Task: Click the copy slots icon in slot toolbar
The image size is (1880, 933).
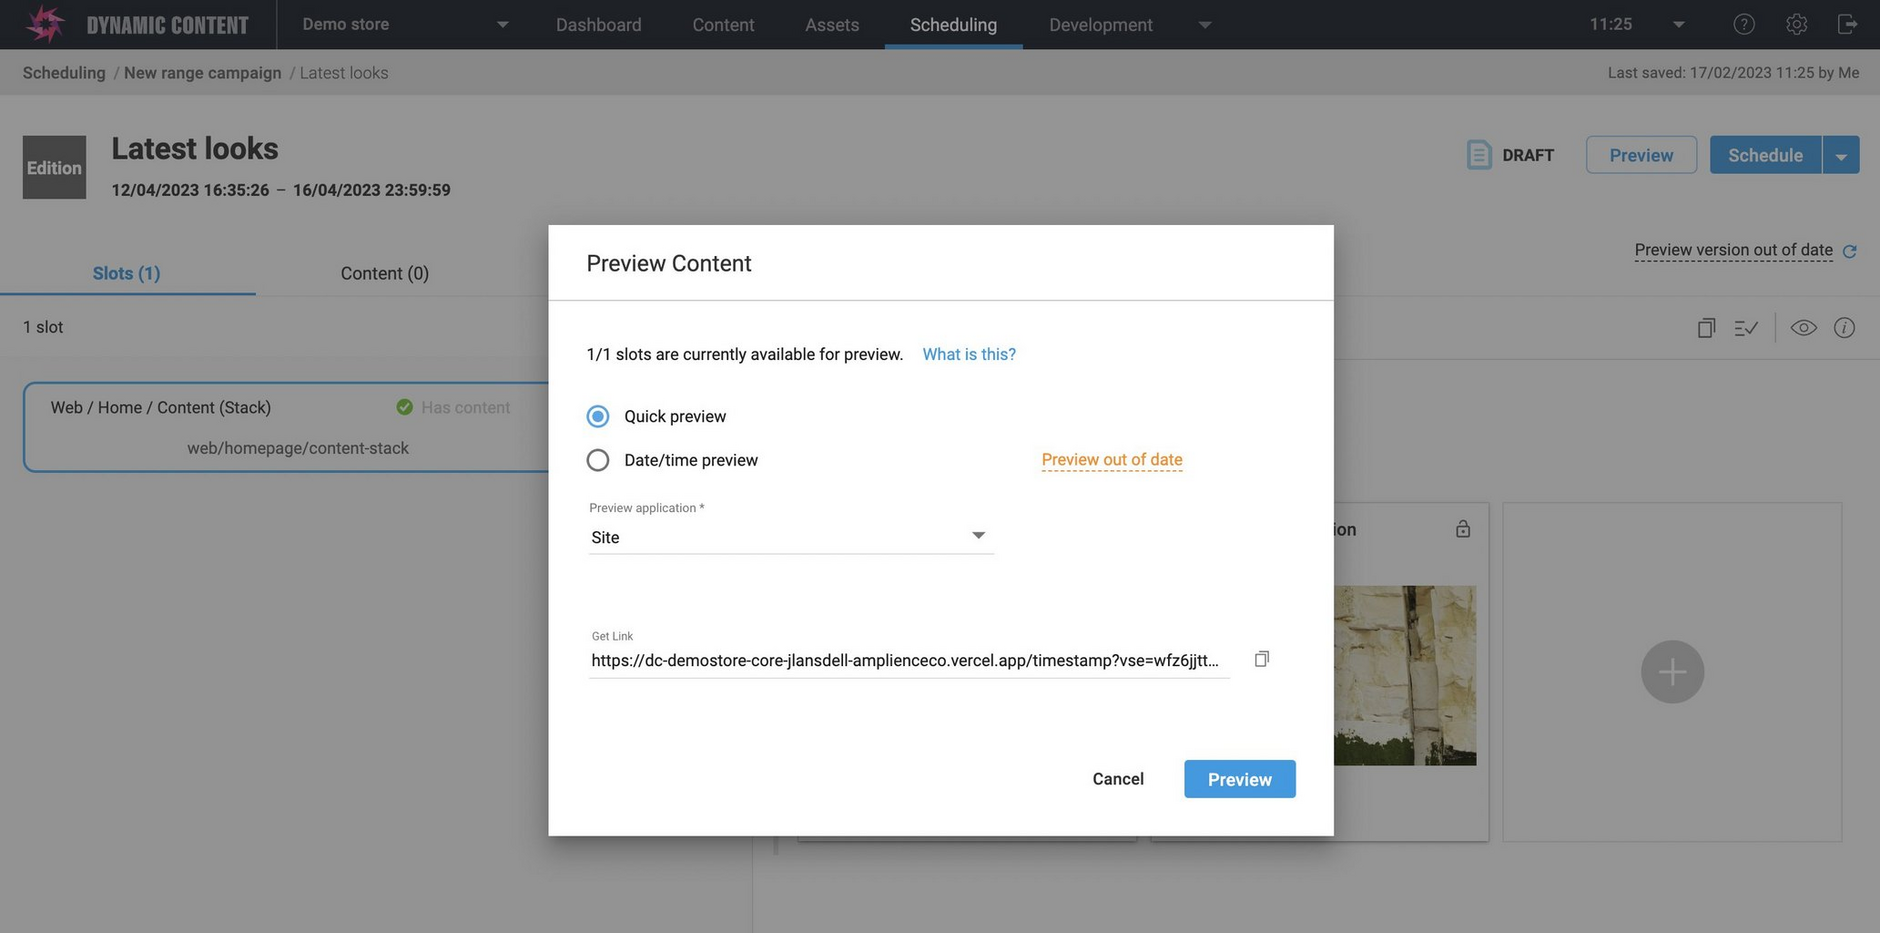Action: (x=1706, y=328)
